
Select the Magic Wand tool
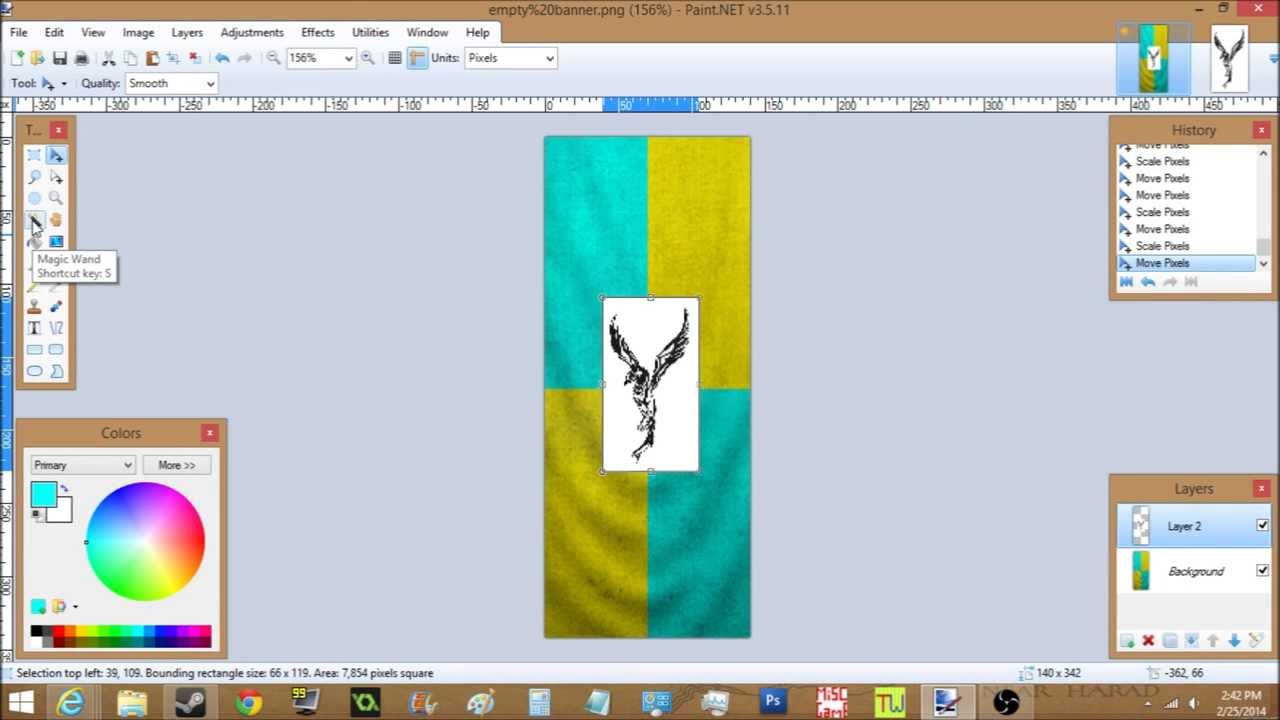point(35,220)
